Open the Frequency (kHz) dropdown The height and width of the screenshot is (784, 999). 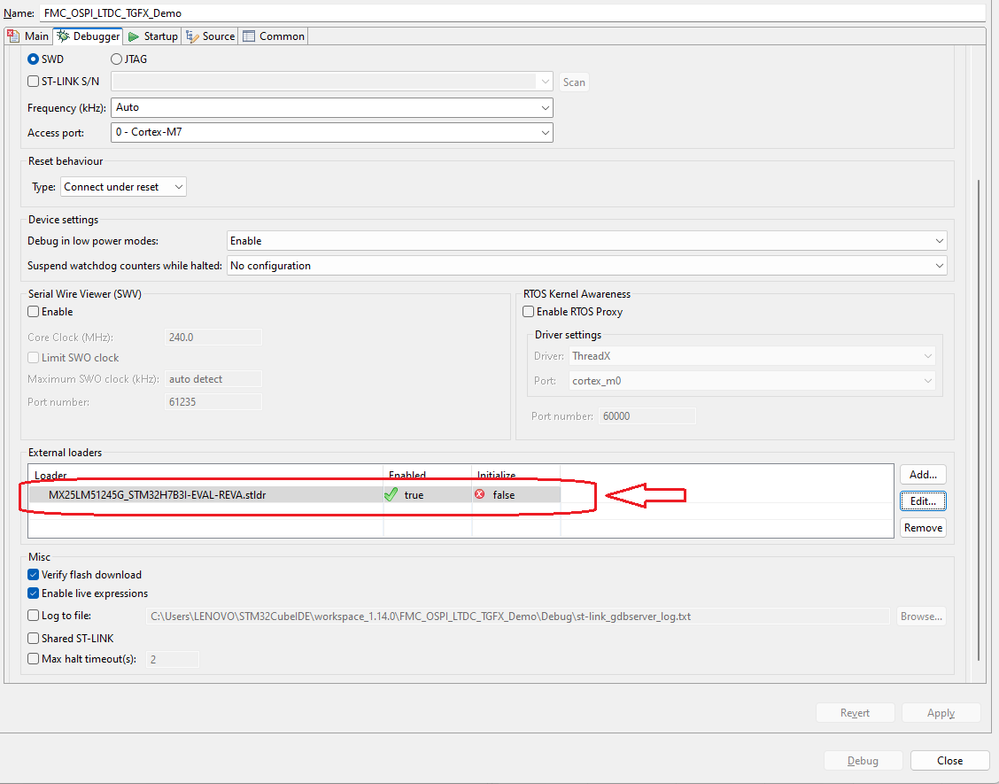[x=332, y=108]
